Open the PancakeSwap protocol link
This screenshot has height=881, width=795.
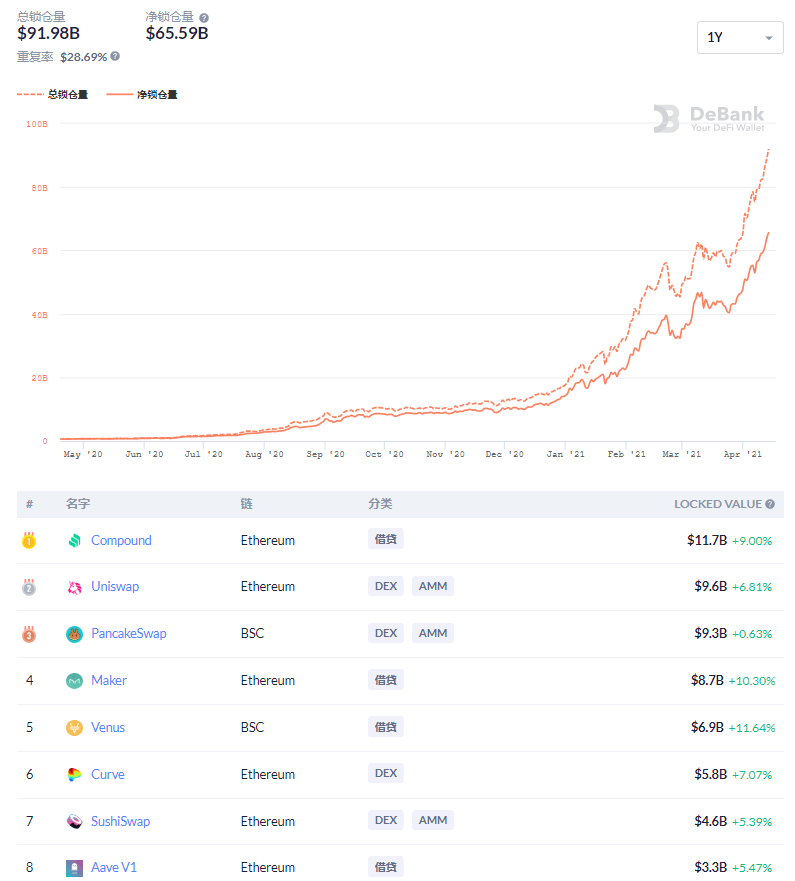[x=129, y=634]
